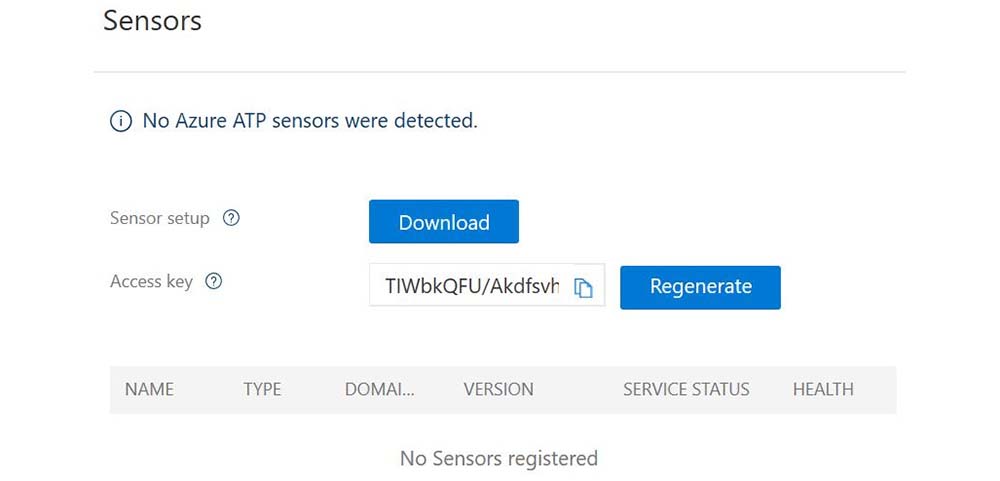This screenshot has width=1000, height=481.
Task: Click the 'No Azure ATP sensors were detected' message
Action: click(x=310, y=122)
